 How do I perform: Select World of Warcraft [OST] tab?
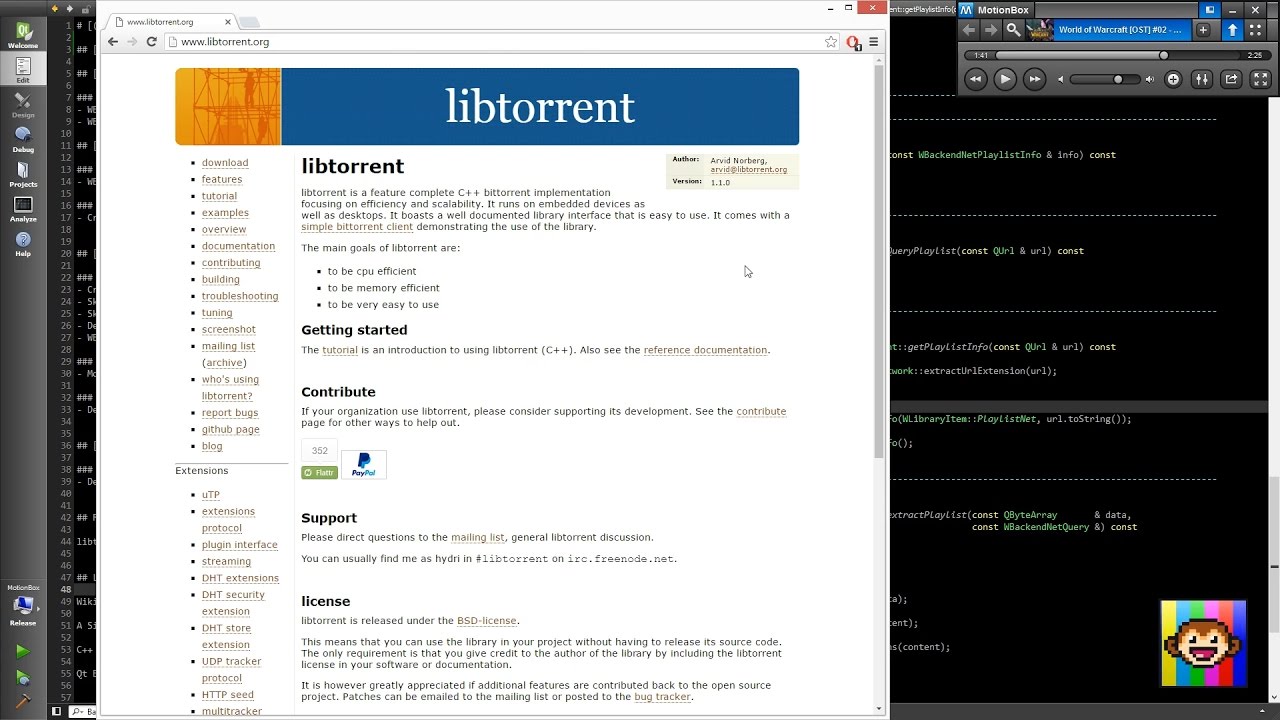click(1109, 30)
